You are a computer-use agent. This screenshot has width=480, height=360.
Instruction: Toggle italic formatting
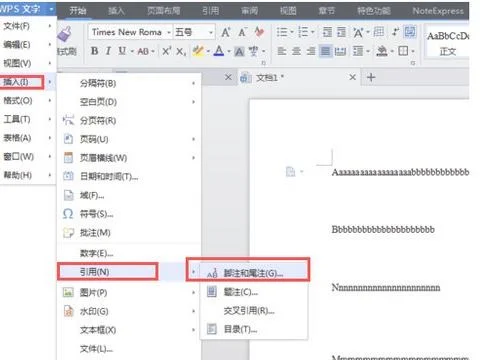tap(108, 51)
